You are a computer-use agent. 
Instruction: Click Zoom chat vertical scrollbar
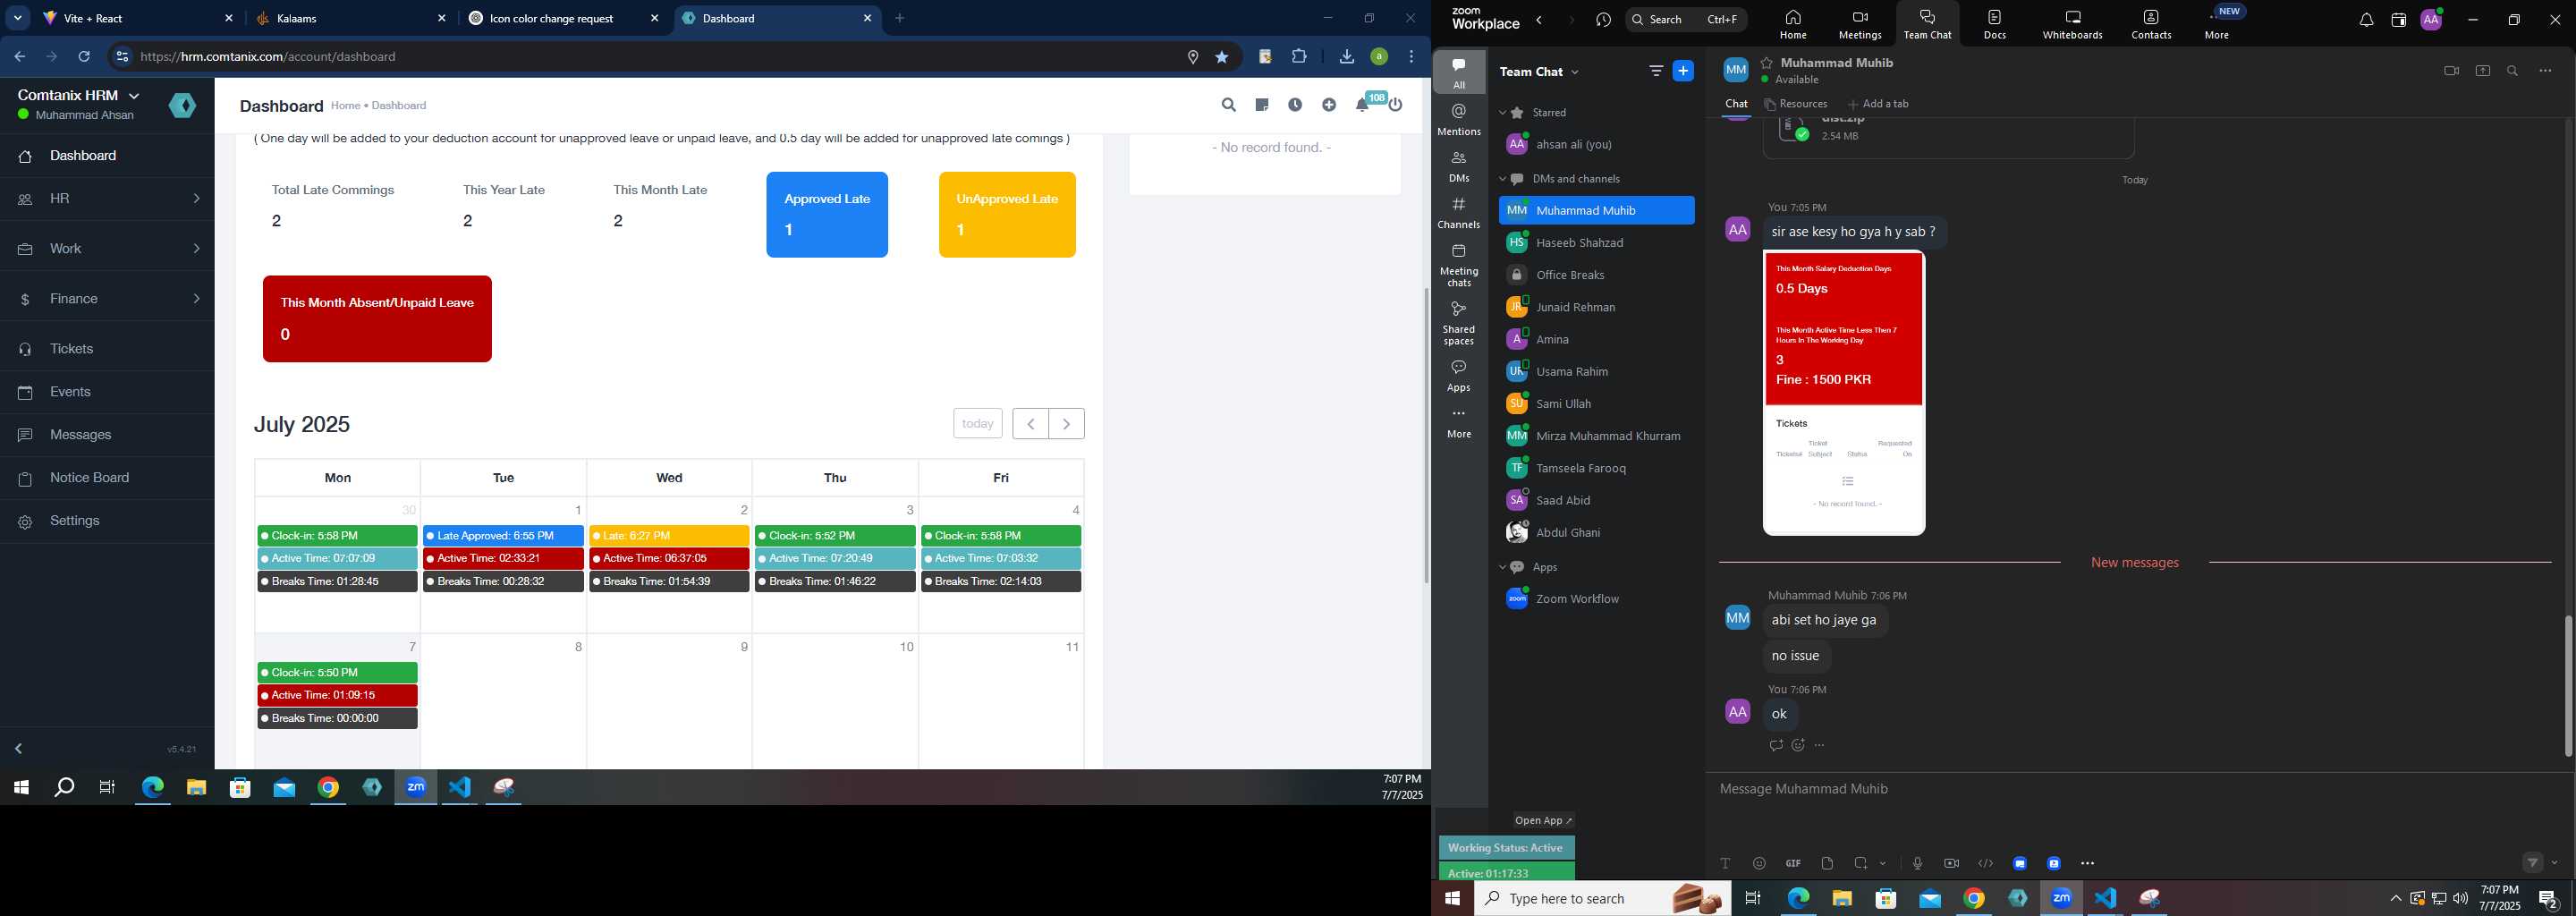point(2568,685)
